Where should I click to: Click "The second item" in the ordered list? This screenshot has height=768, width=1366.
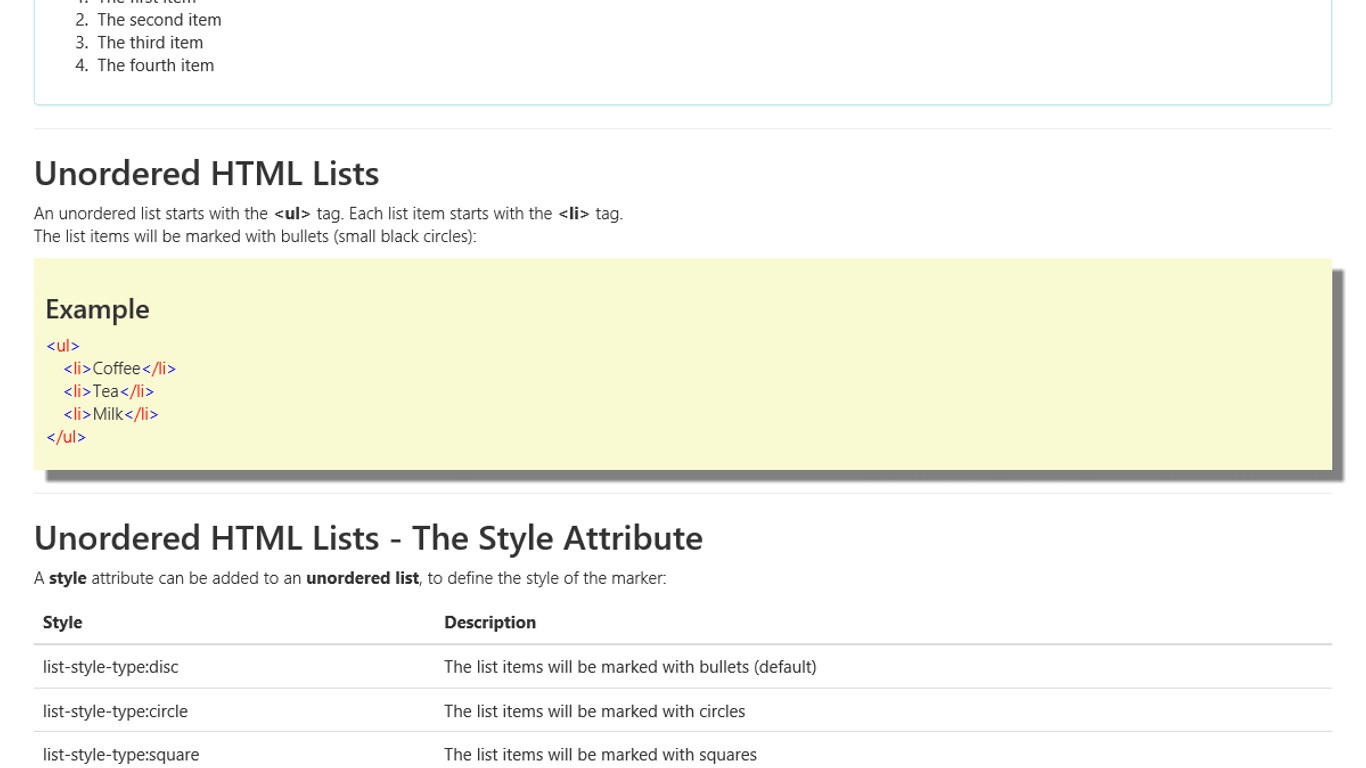click(x=159, y=20)
